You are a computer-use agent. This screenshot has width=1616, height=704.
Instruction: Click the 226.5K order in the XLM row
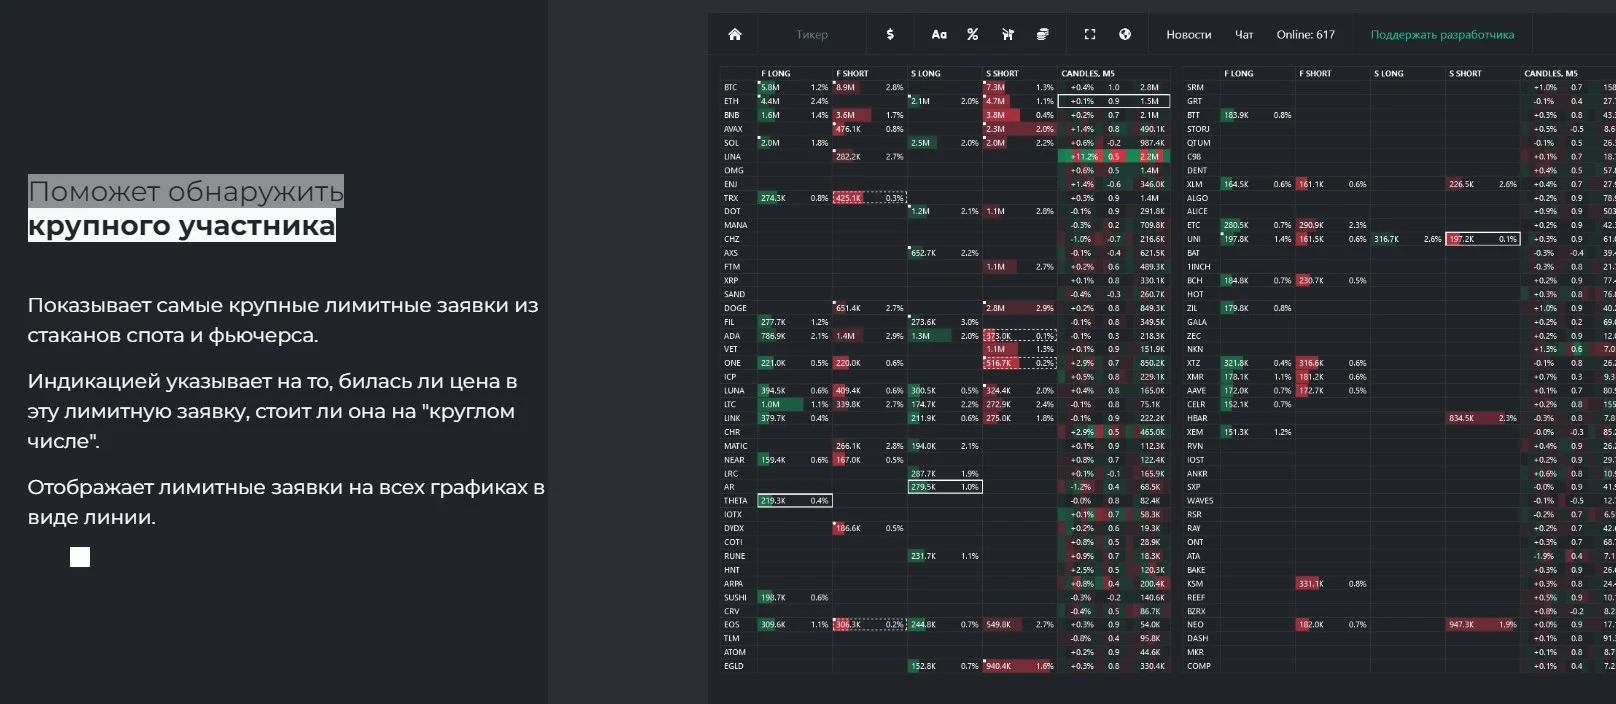point(1483,184)
